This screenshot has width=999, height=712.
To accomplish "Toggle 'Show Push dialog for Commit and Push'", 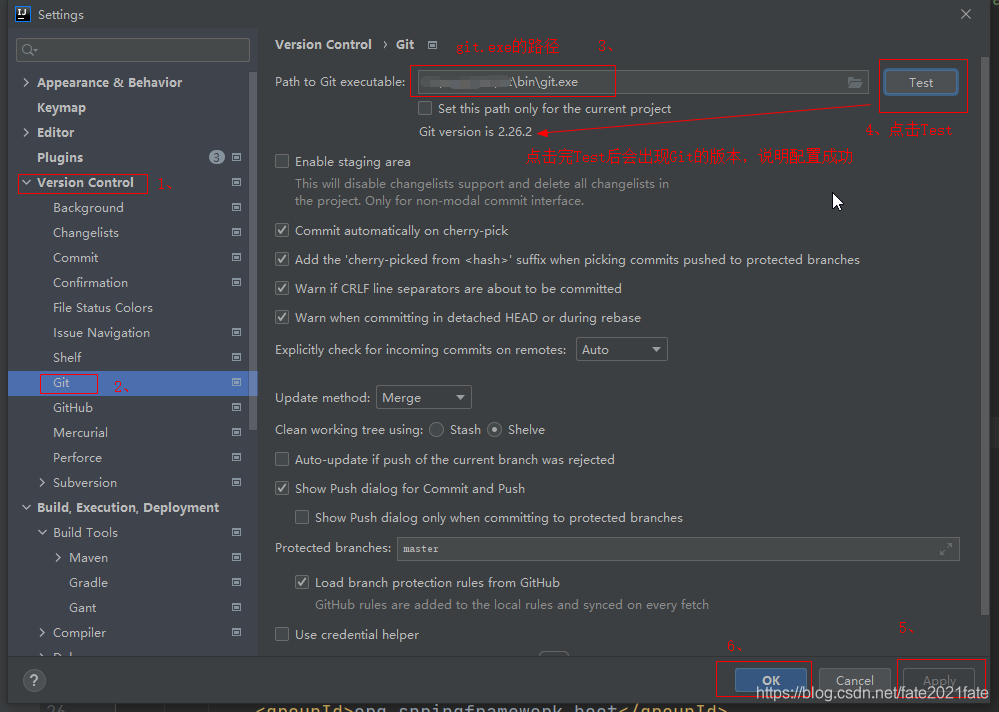I will coord(282,488).
